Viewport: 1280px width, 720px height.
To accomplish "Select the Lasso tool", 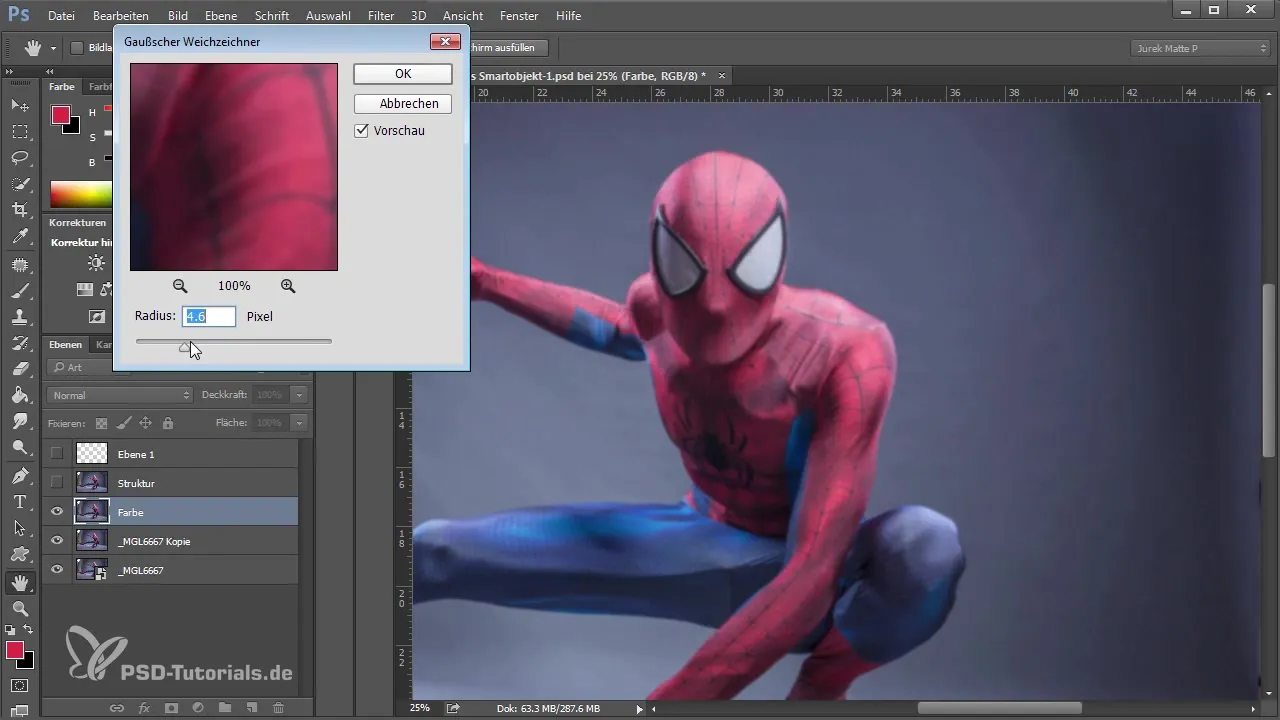I will [x=19, y=157].
